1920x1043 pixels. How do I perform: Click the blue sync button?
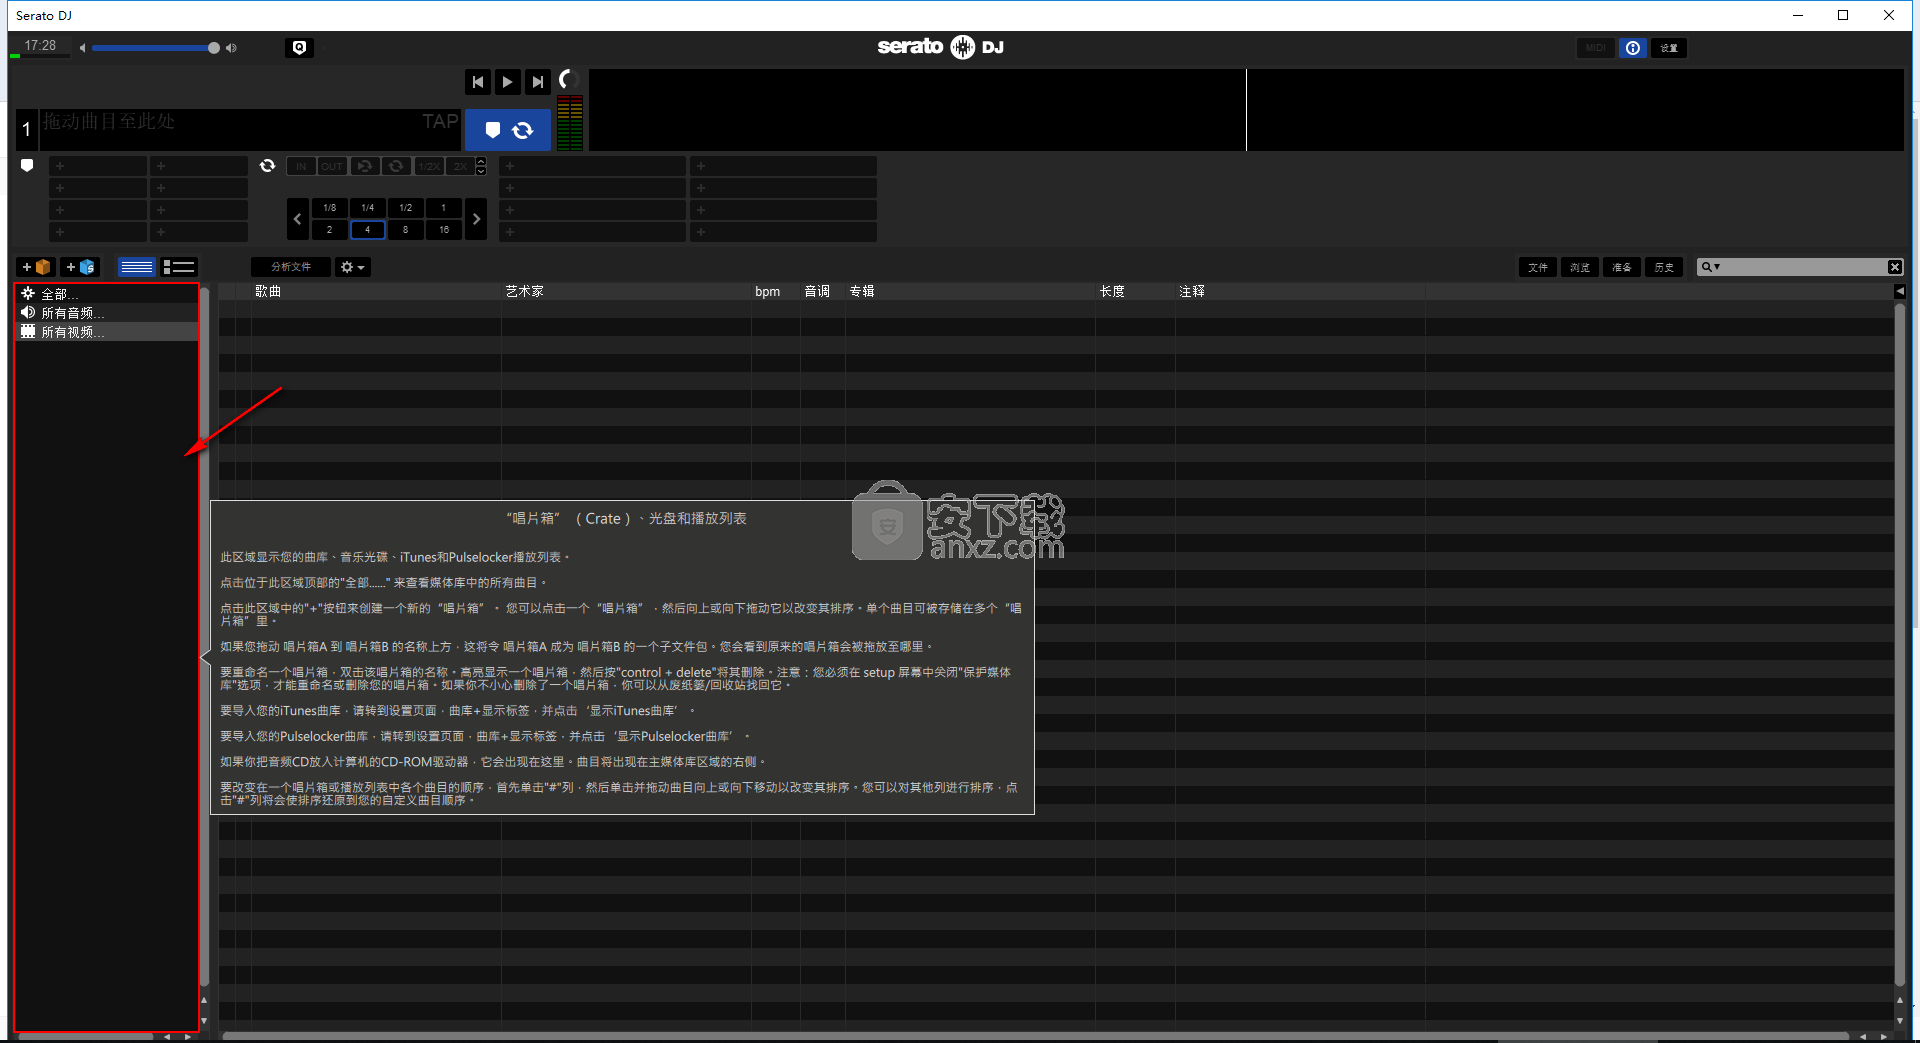[x=508, y=130]
